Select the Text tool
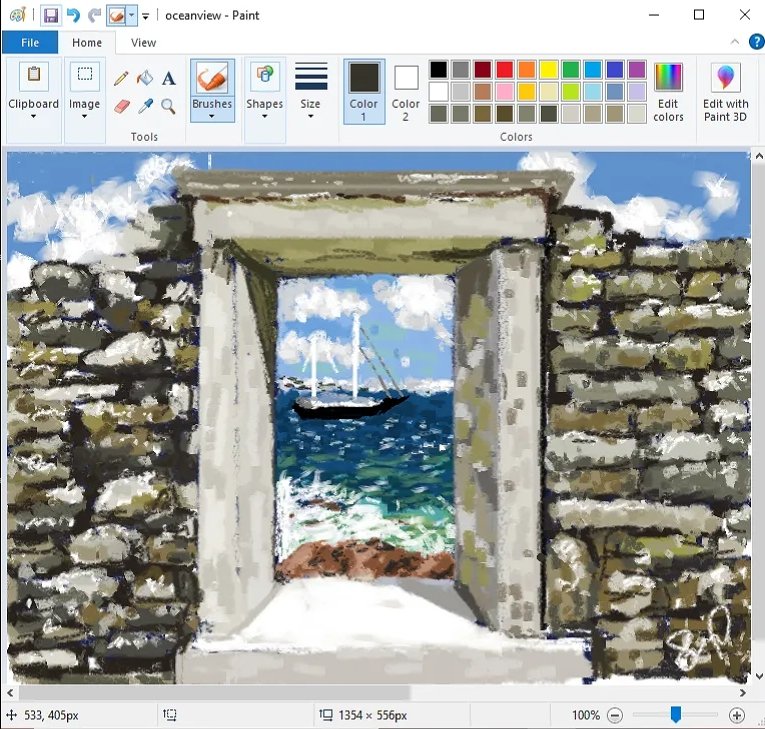Screen dimensions: 765x729 [169, 78]
